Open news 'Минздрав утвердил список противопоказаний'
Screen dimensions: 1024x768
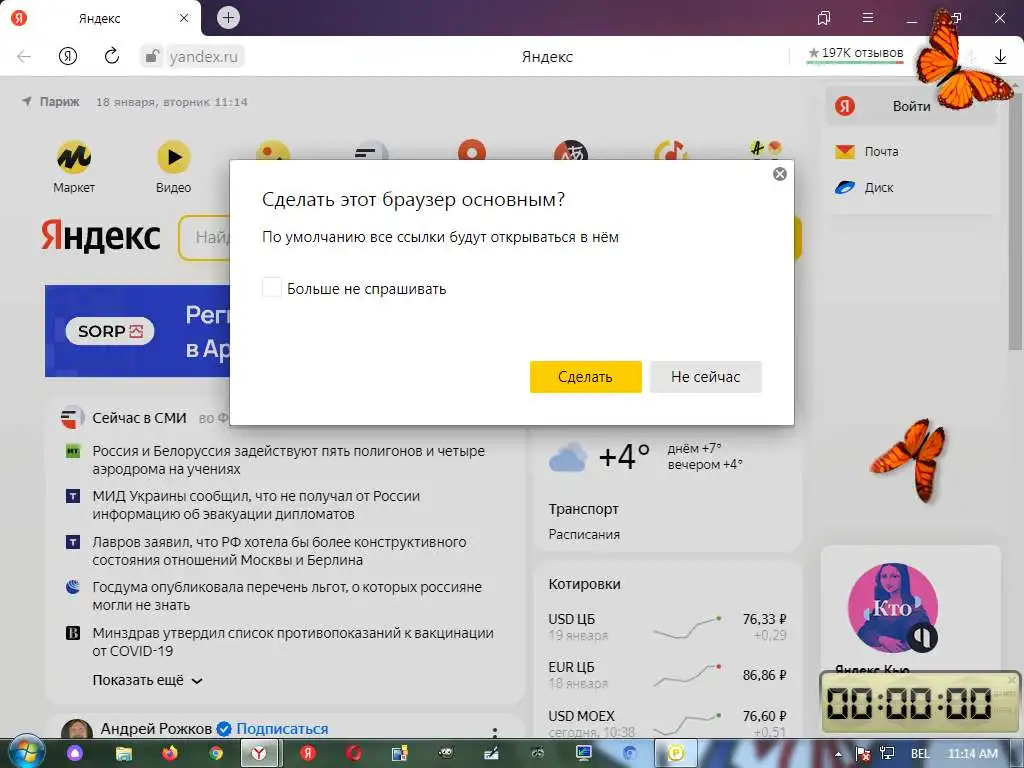coord(293,641)
